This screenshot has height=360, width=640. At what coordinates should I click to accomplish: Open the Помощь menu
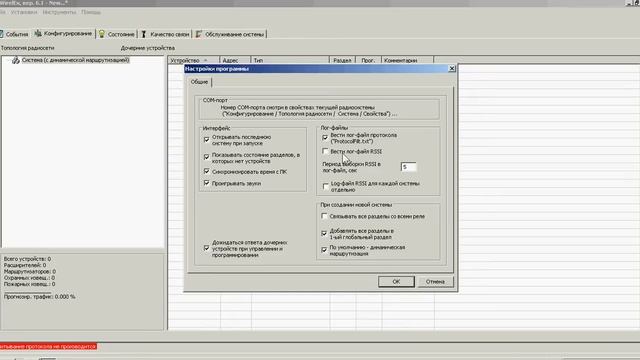coord(91,12)
